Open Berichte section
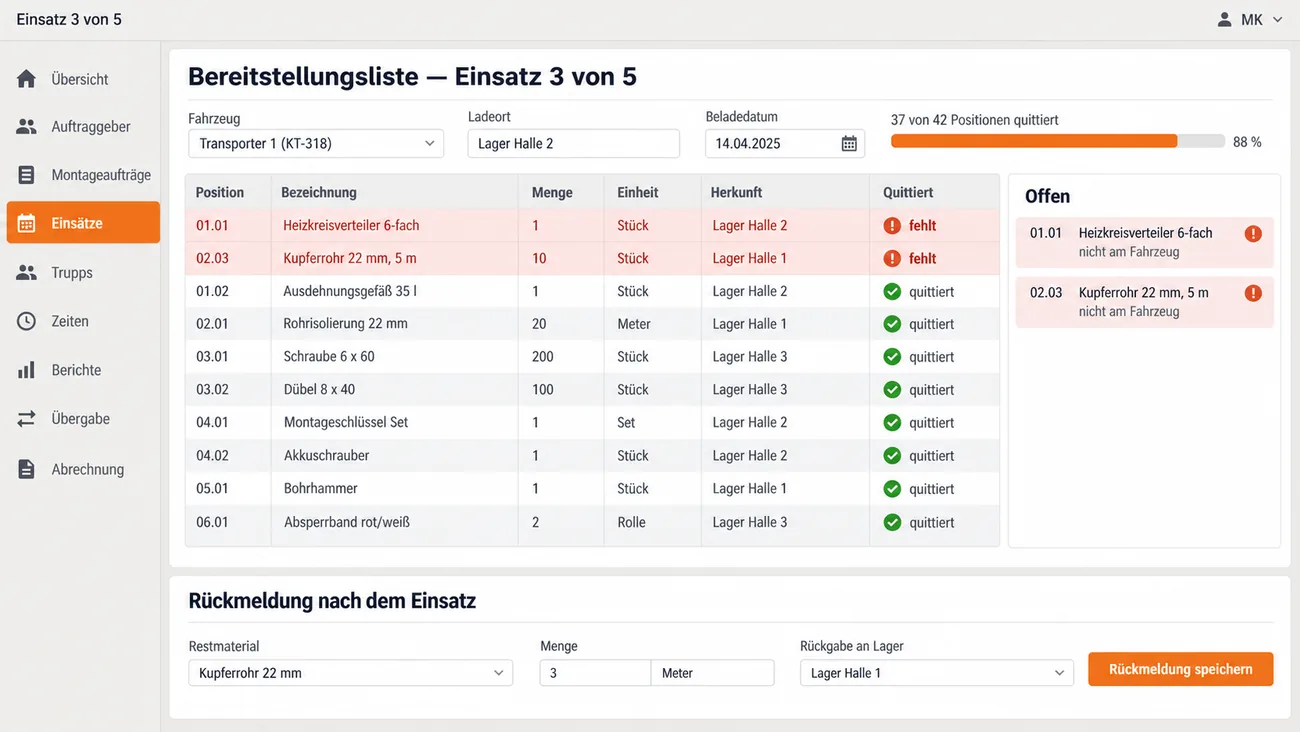 pos(83,370)
